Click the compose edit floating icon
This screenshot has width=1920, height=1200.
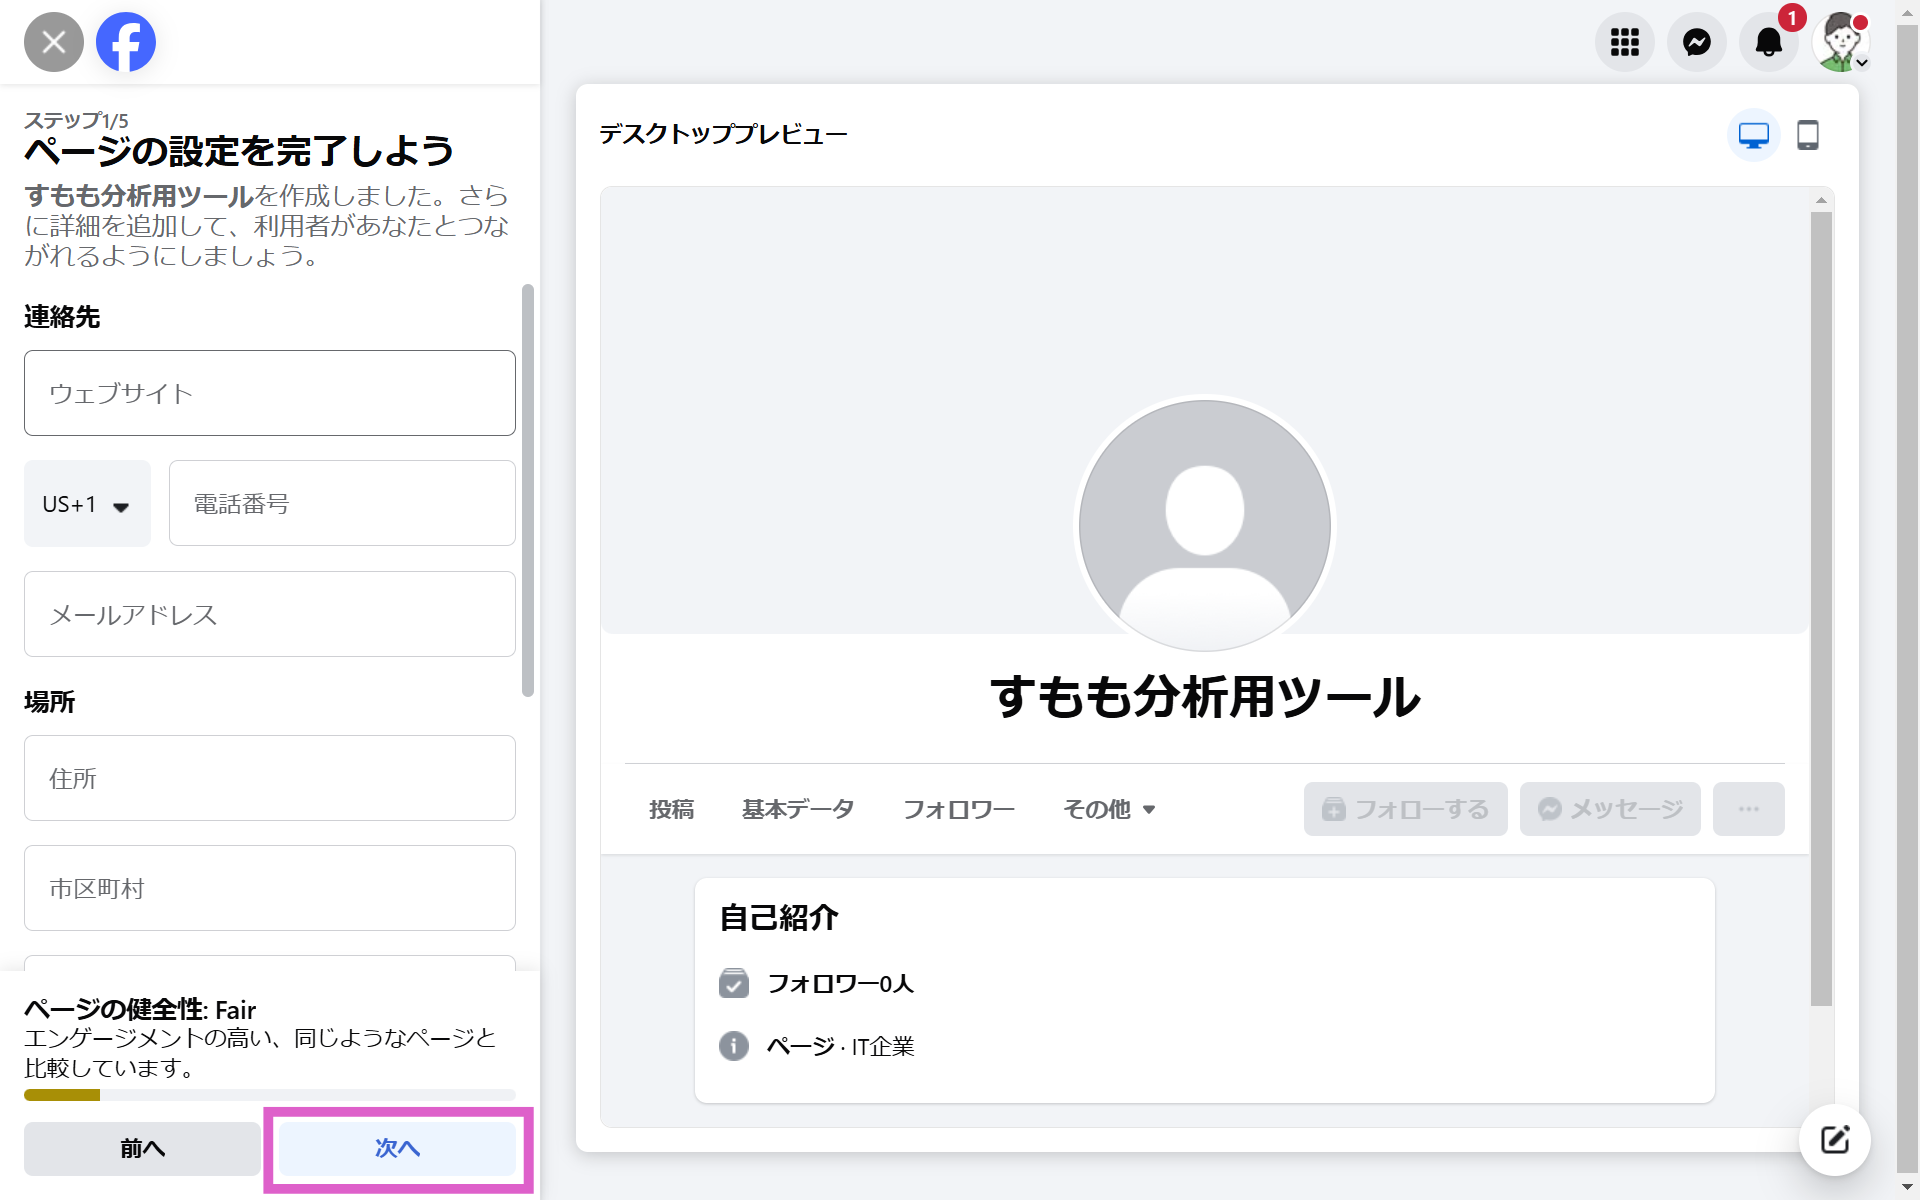point(1834,1140)
